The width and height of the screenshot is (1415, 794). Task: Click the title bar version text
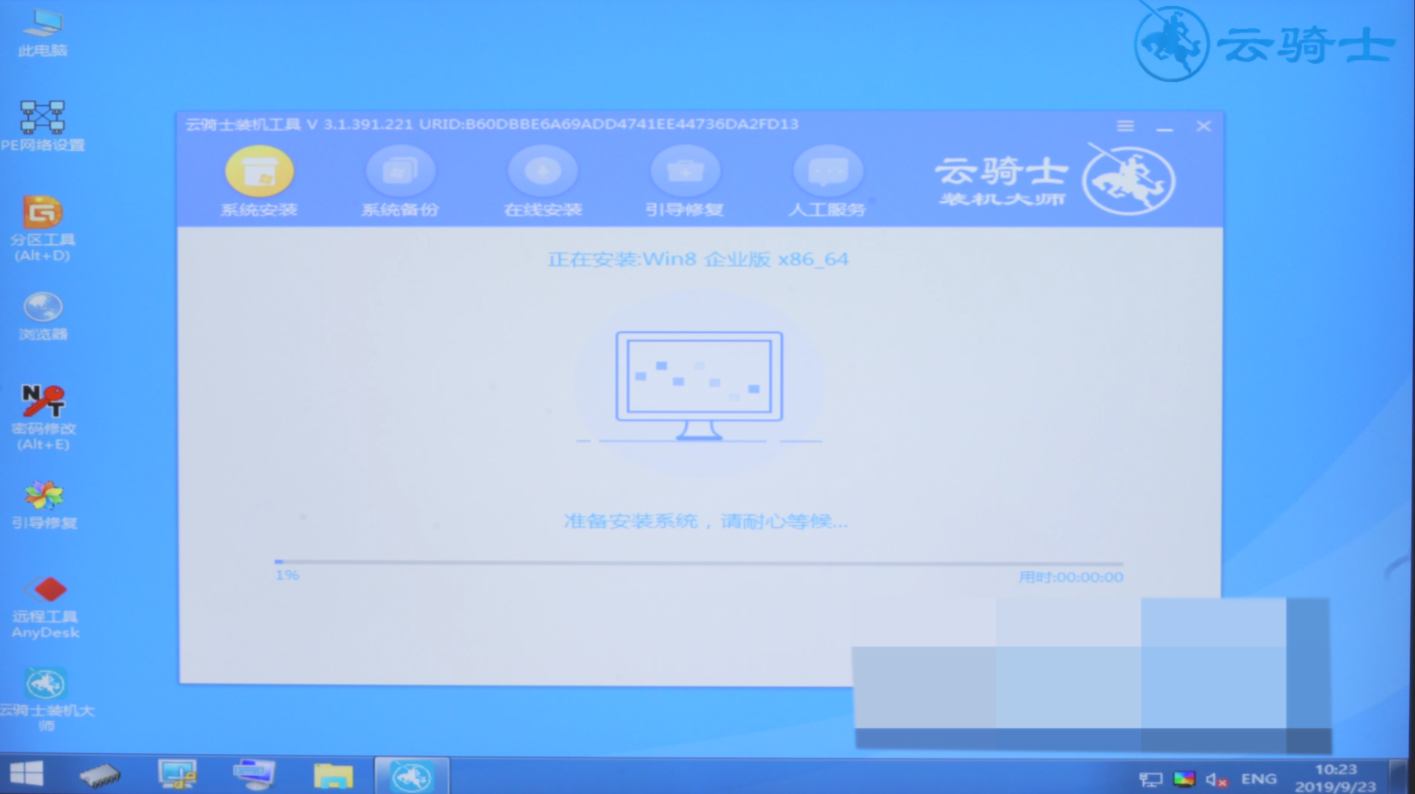coord(492,125)
